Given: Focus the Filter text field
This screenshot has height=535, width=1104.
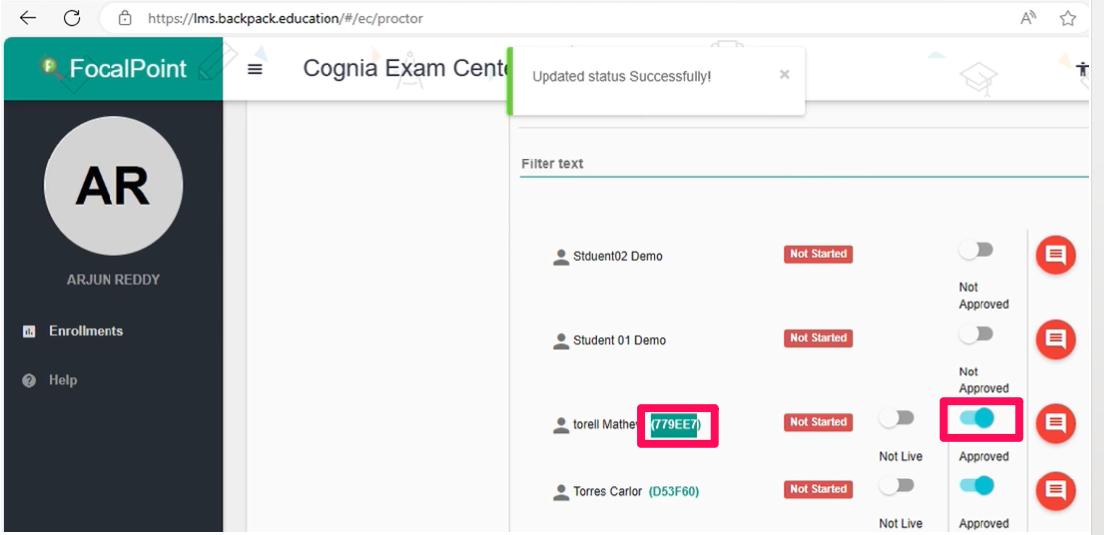Looking at the screenshot, I should pos(804,164).
